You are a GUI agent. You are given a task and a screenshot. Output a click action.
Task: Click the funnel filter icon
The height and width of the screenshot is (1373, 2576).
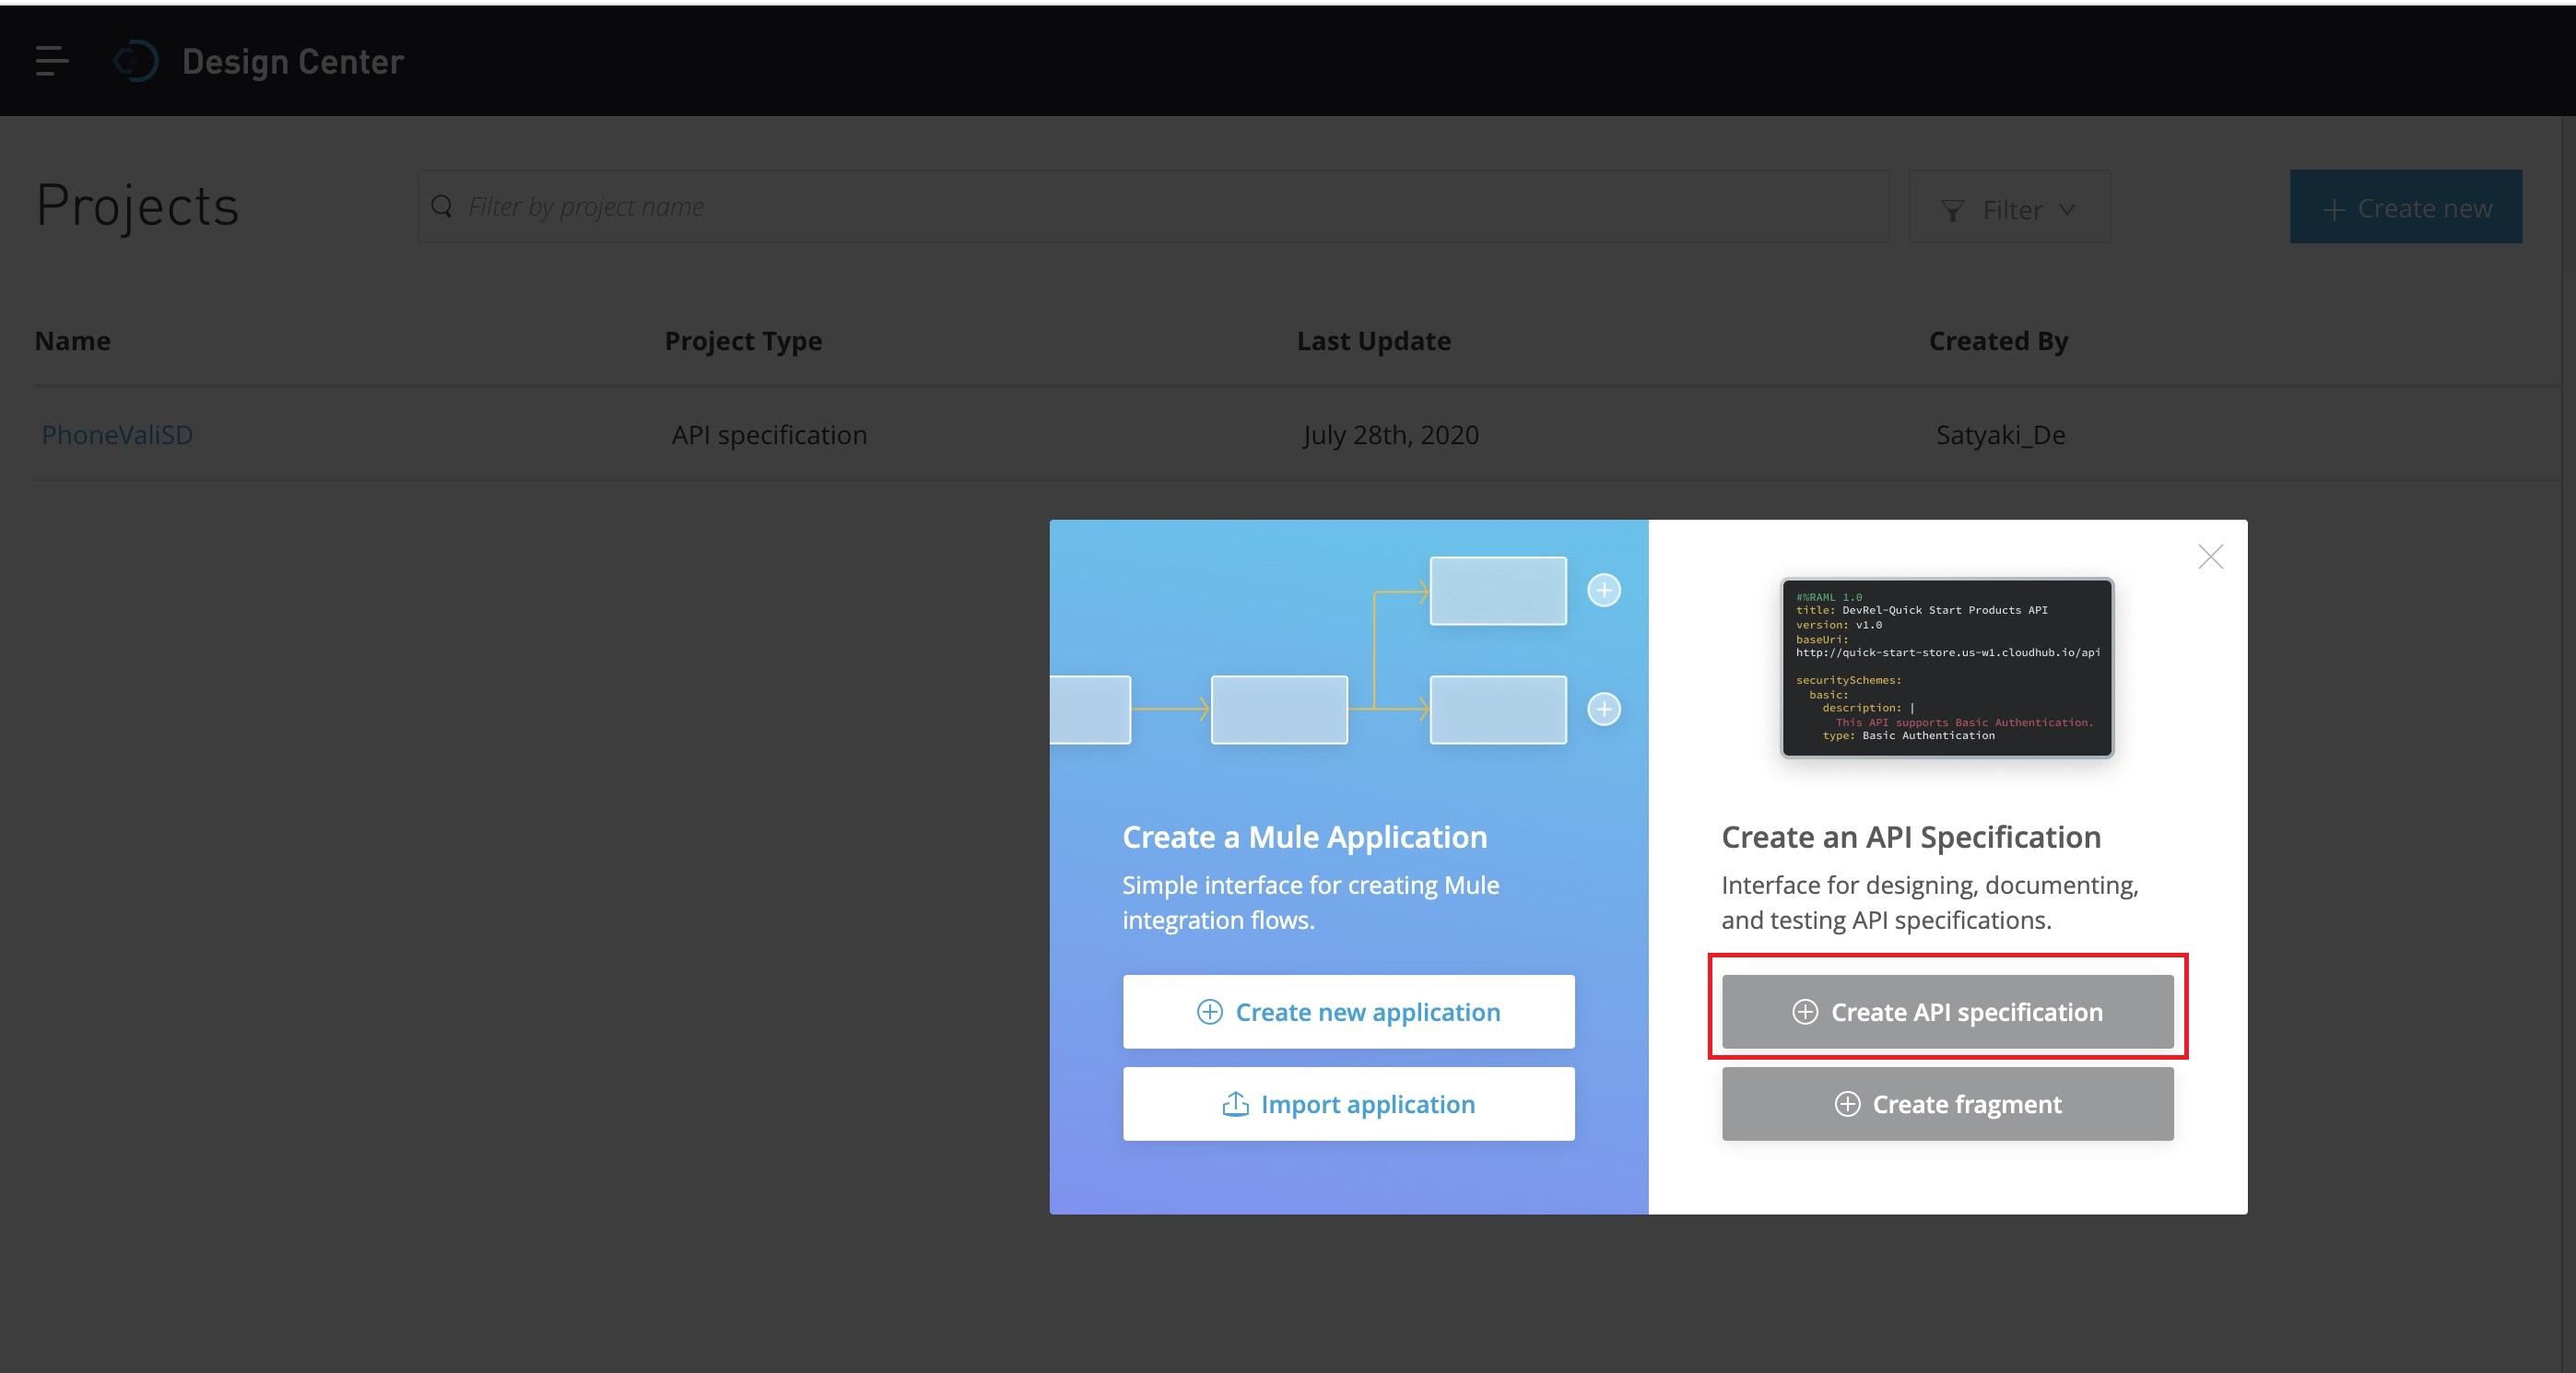1952,210
